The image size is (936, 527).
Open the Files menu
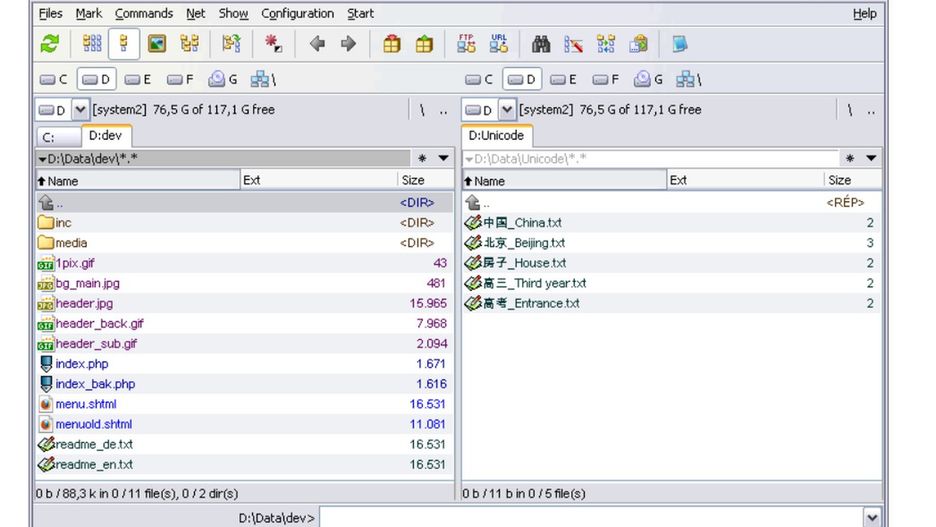51,13
